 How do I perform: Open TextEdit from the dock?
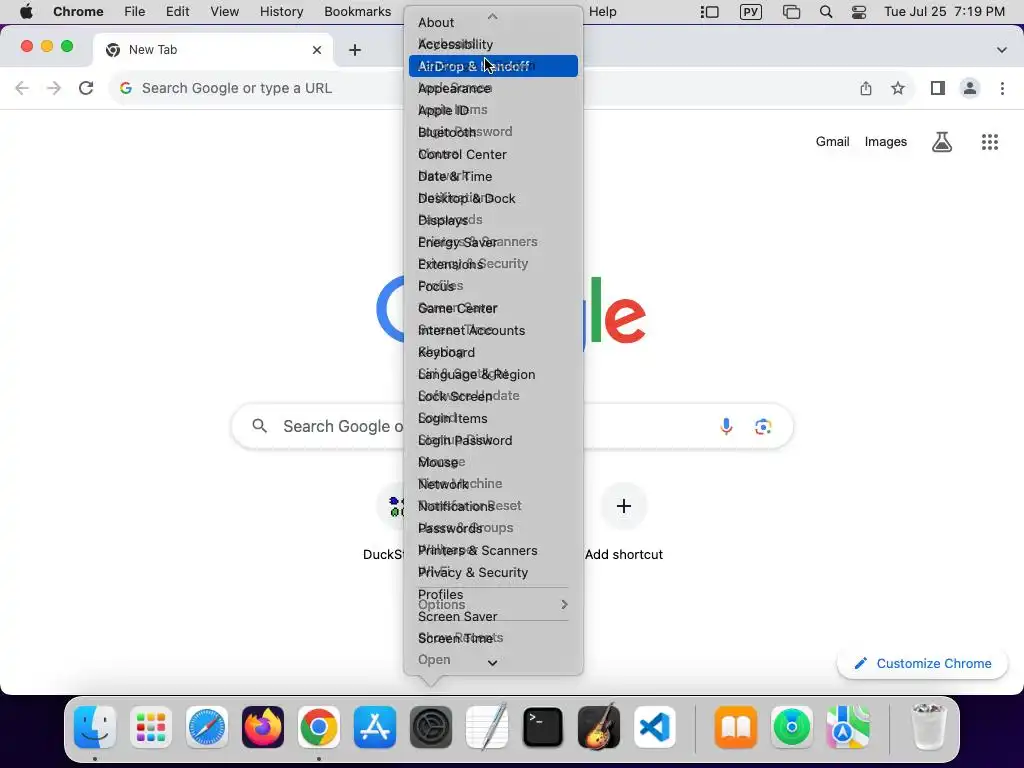tap(487, 727)
